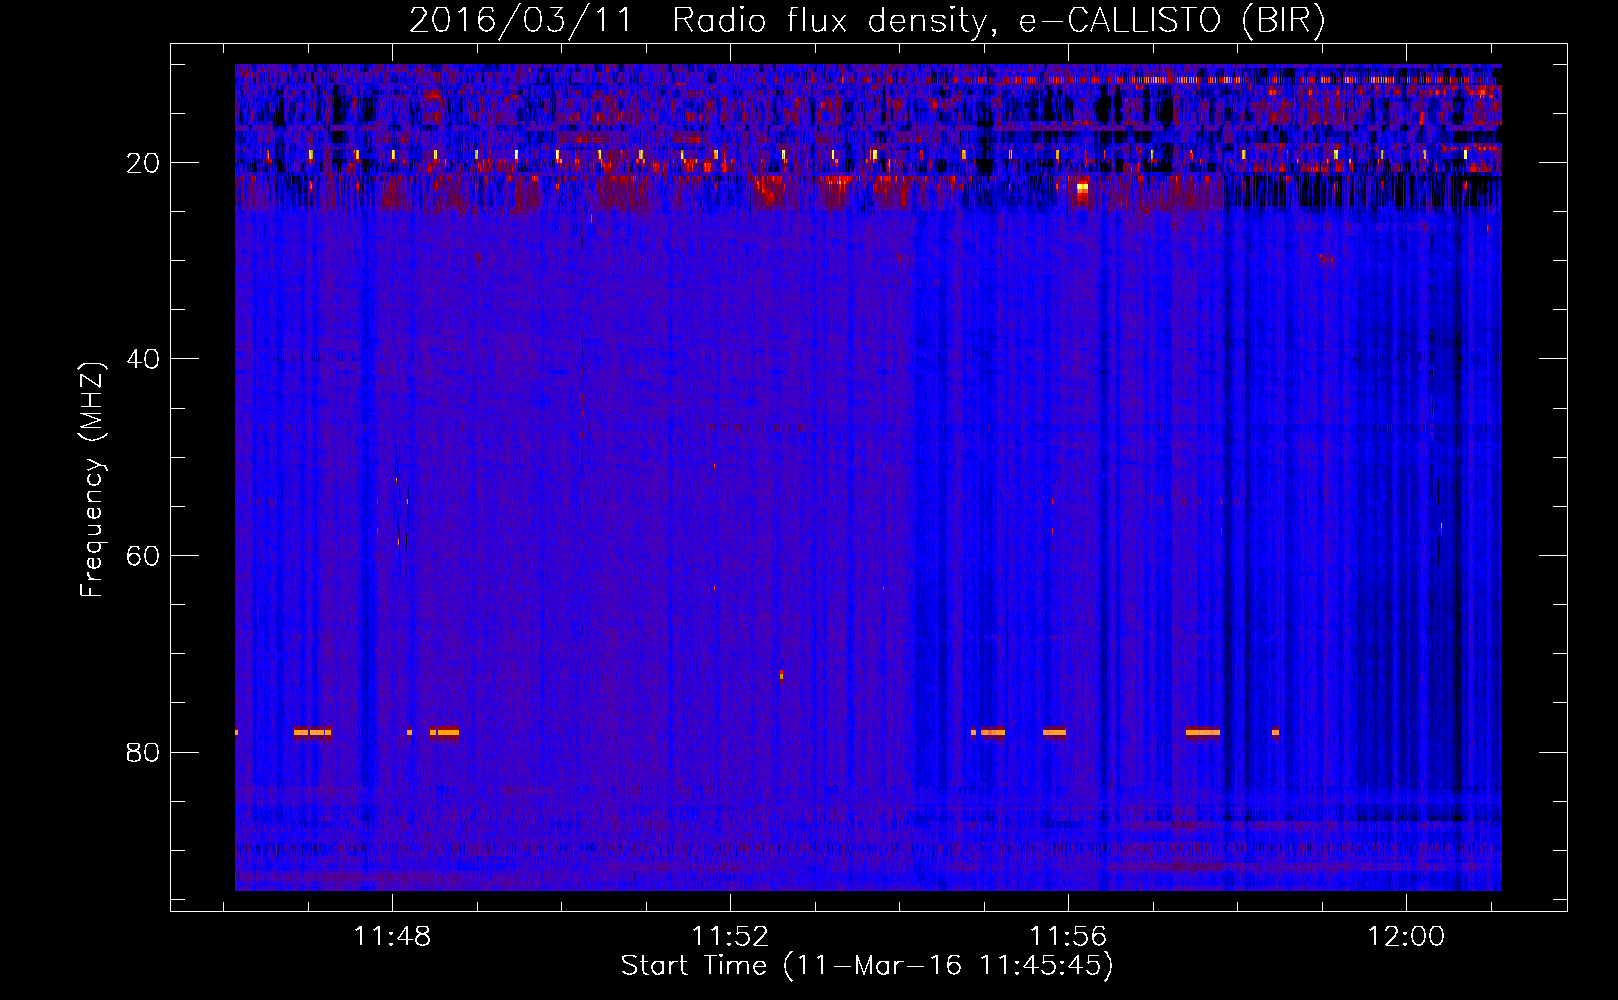Click the '11:52' time tick label
Viewport: 1618px width, 1000px height.
pyautogui.click(x=730, y=937)
